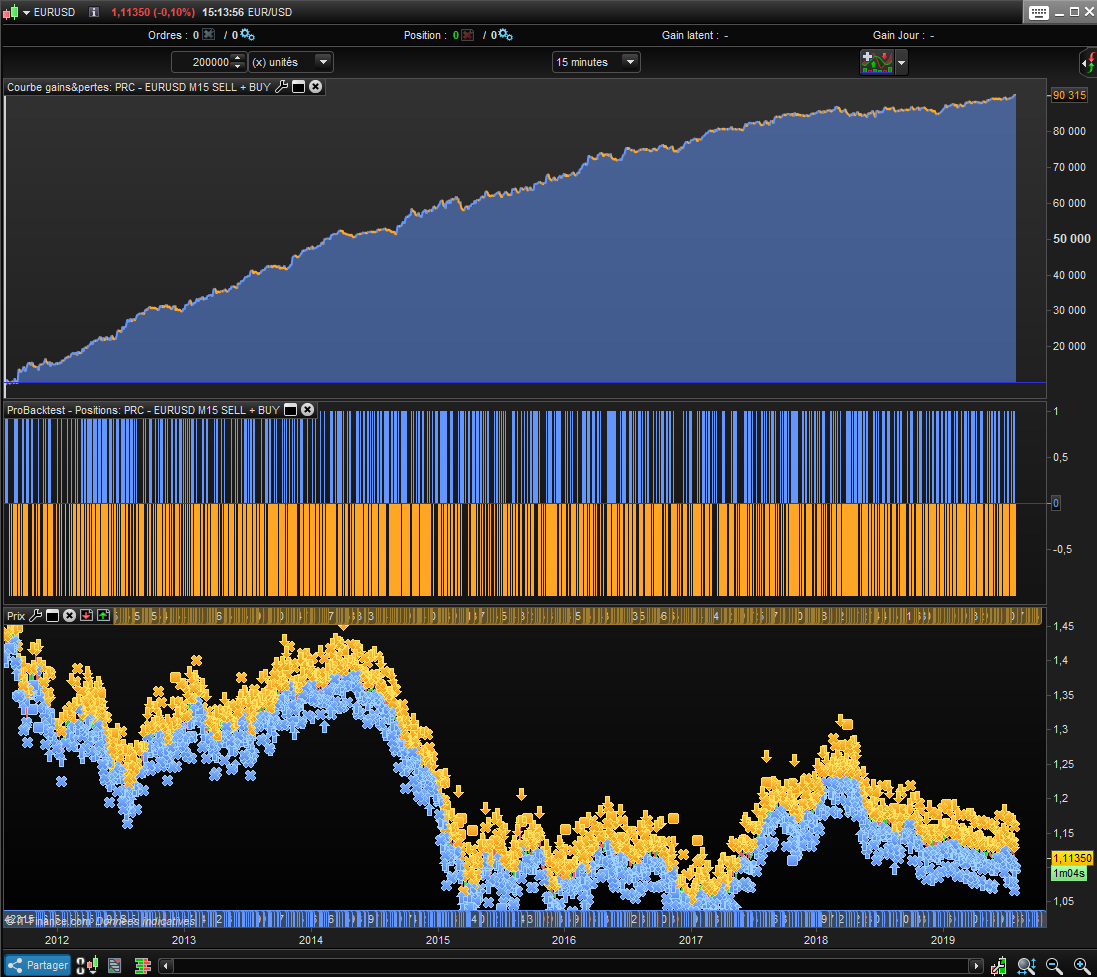Expand the indicator add button dropdown arrow
Screen dimensions: 1097x977
902,63
